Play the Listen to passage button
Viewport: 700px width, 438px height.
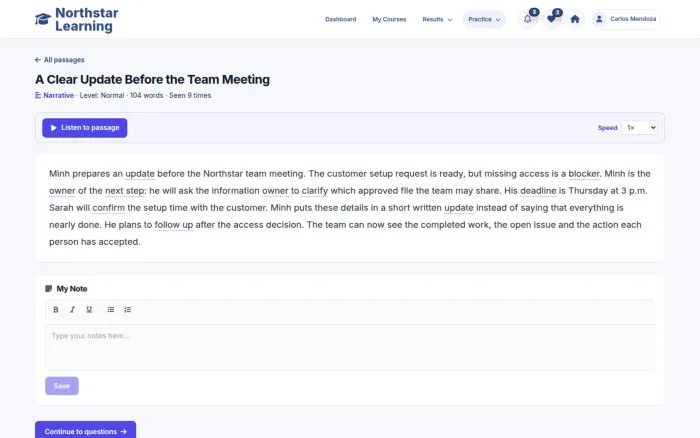(x=85, y=128)
